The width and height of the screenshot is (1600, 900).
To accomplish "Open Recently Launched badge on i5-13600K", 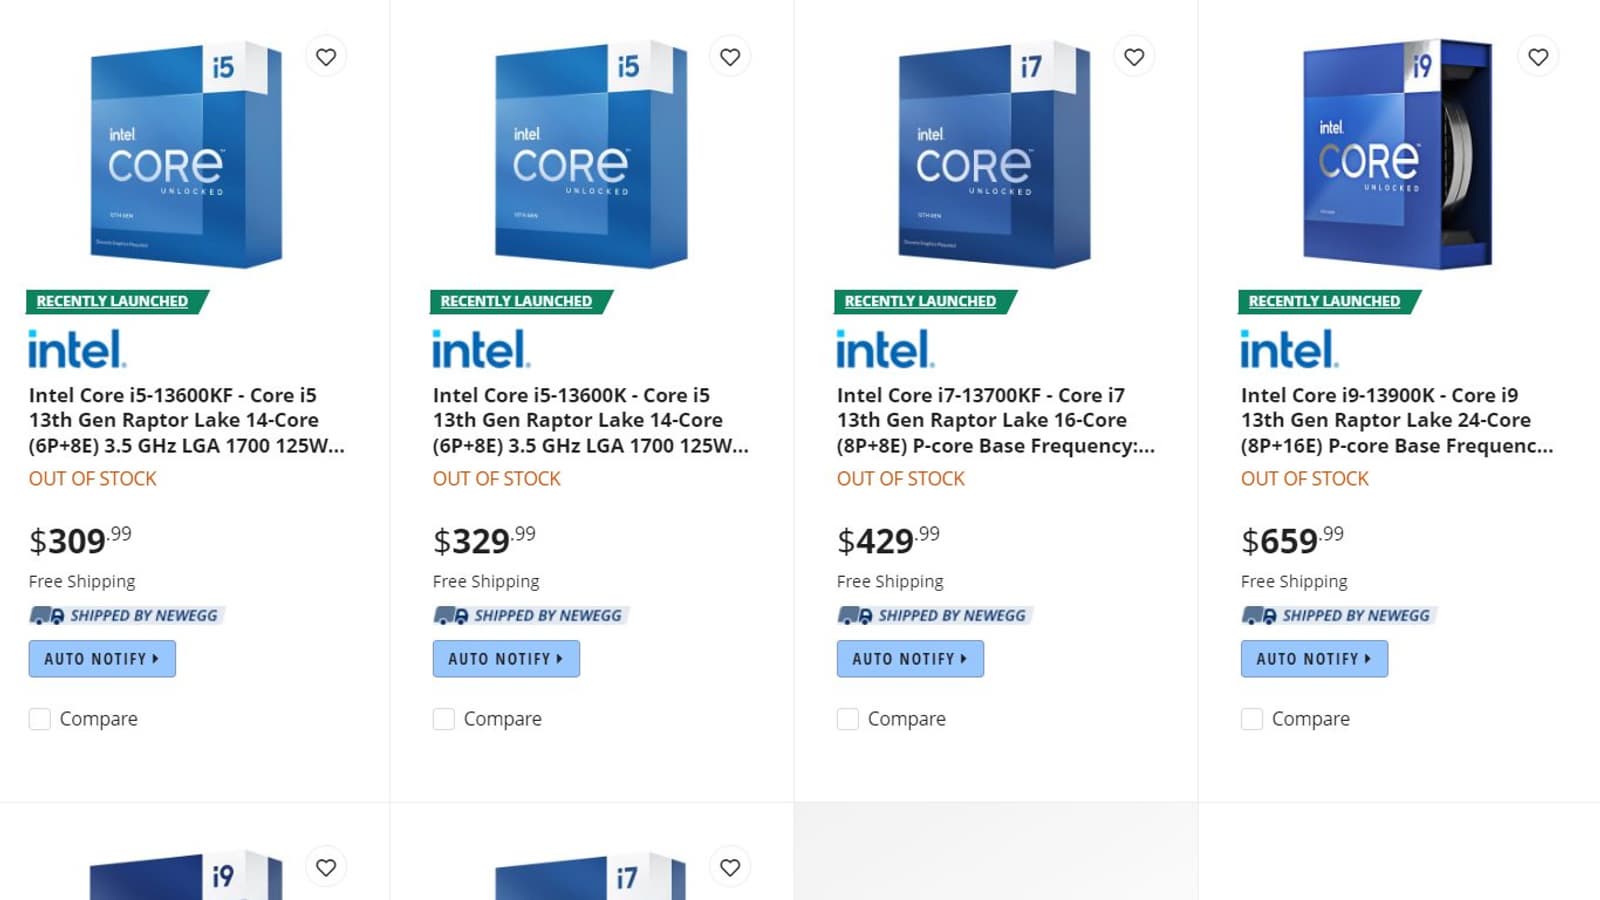I will tap(516, 301).
